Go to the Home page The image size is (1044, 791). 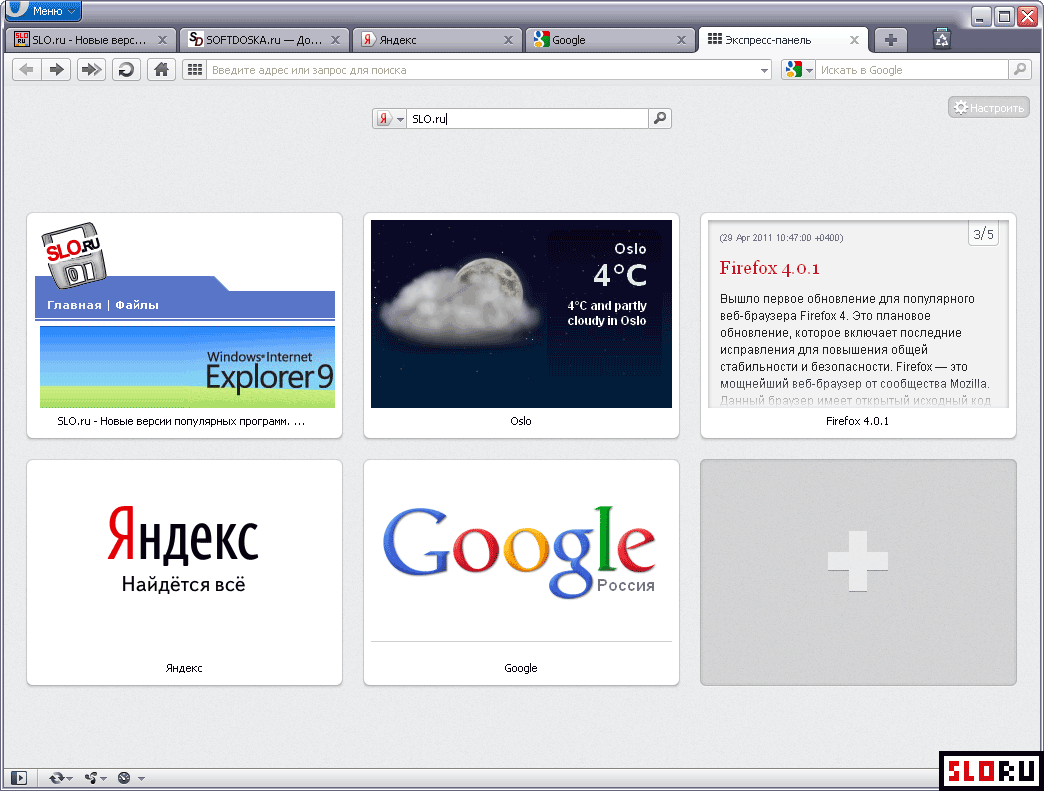click(x=161, y=69)
